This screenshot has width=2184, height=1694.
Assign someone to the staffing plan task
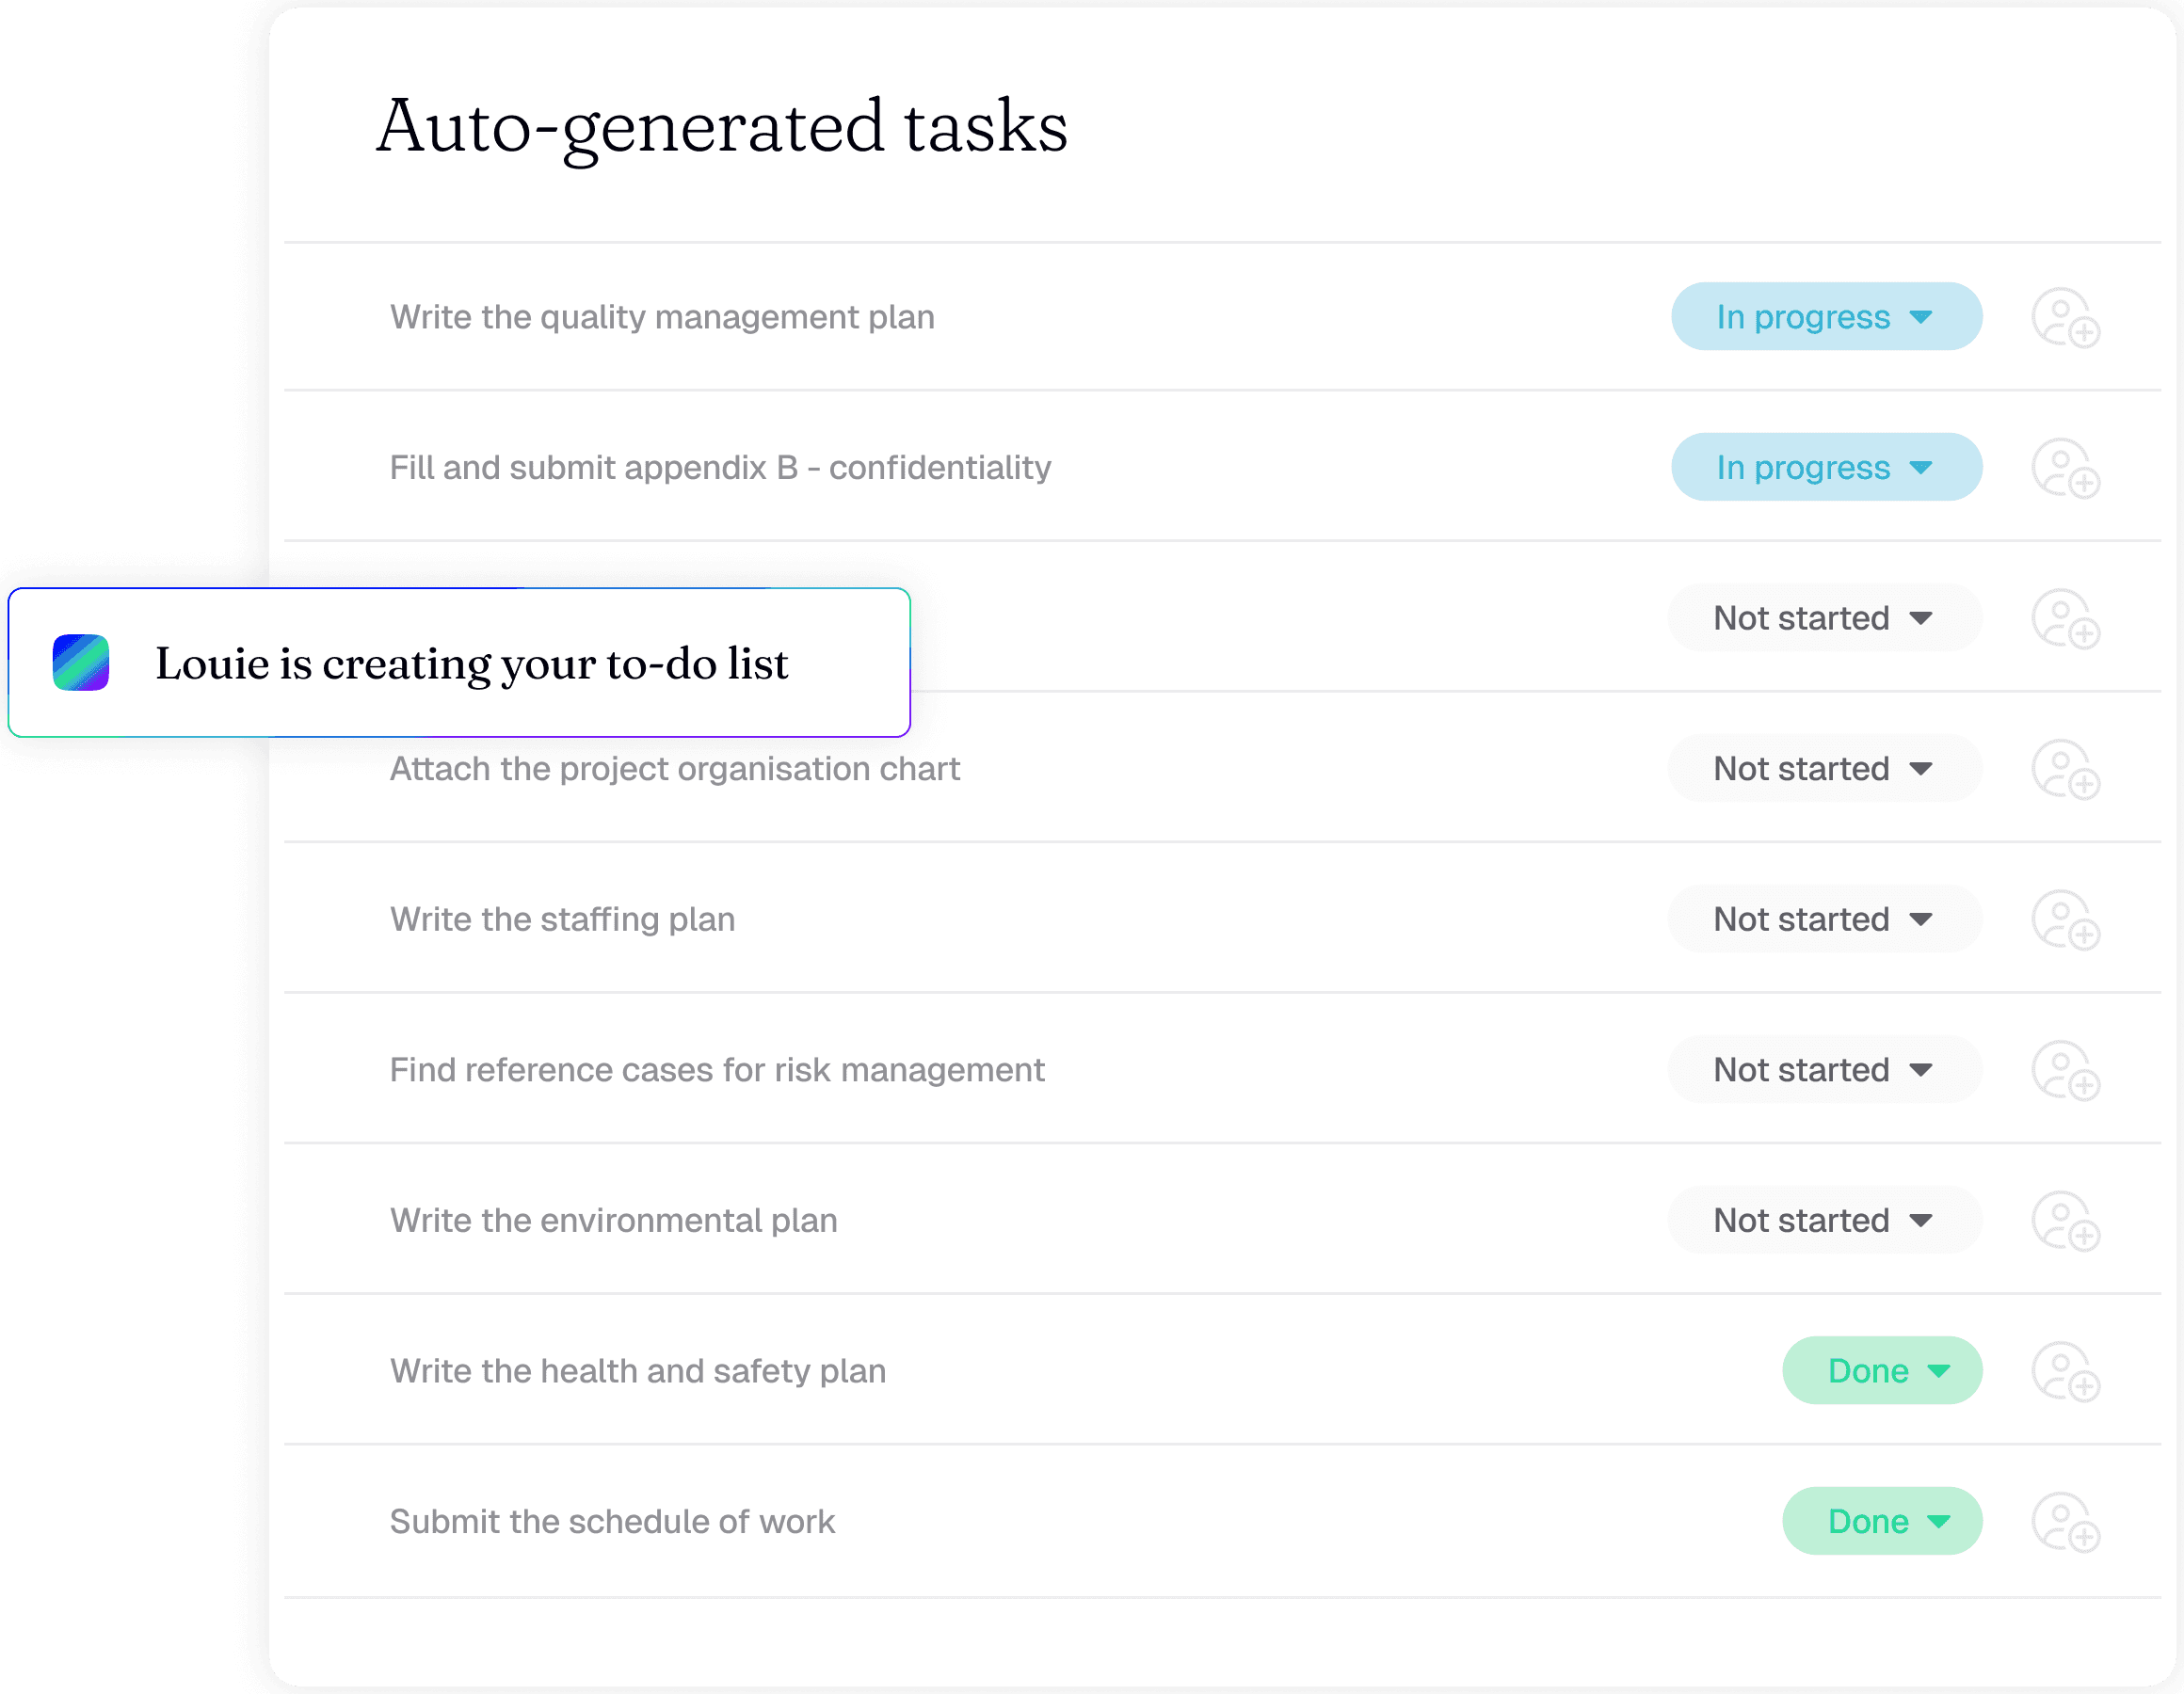coord(2065,920)
